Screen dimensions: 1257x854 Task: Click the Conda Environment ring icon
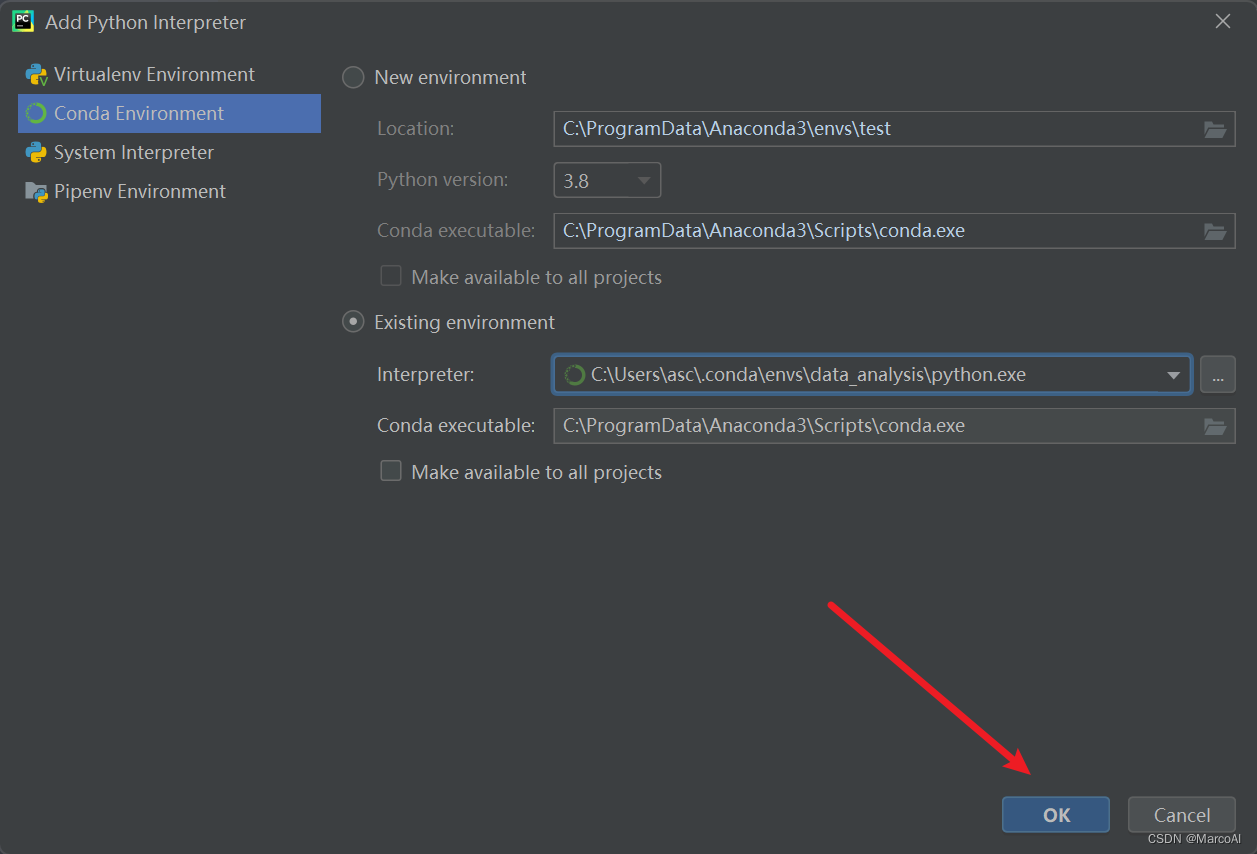37,114
